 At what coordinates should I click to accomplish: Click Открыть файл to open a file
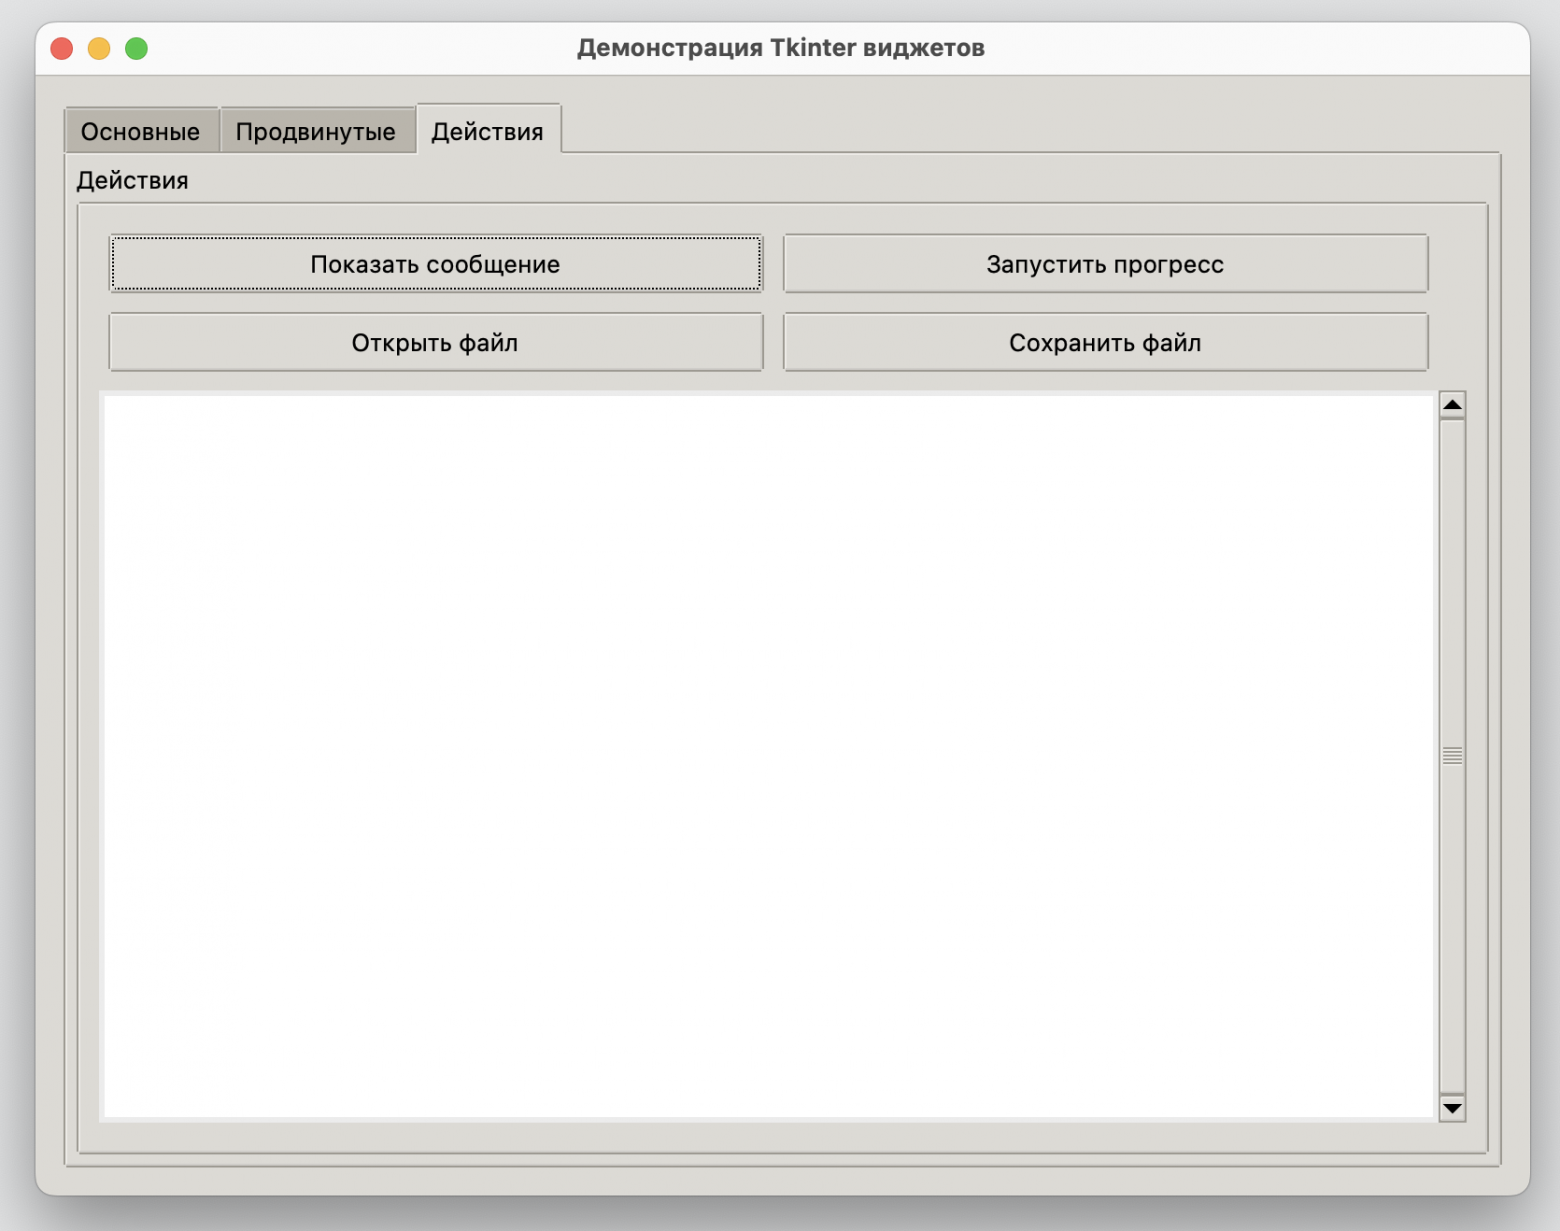coord(435,342)
